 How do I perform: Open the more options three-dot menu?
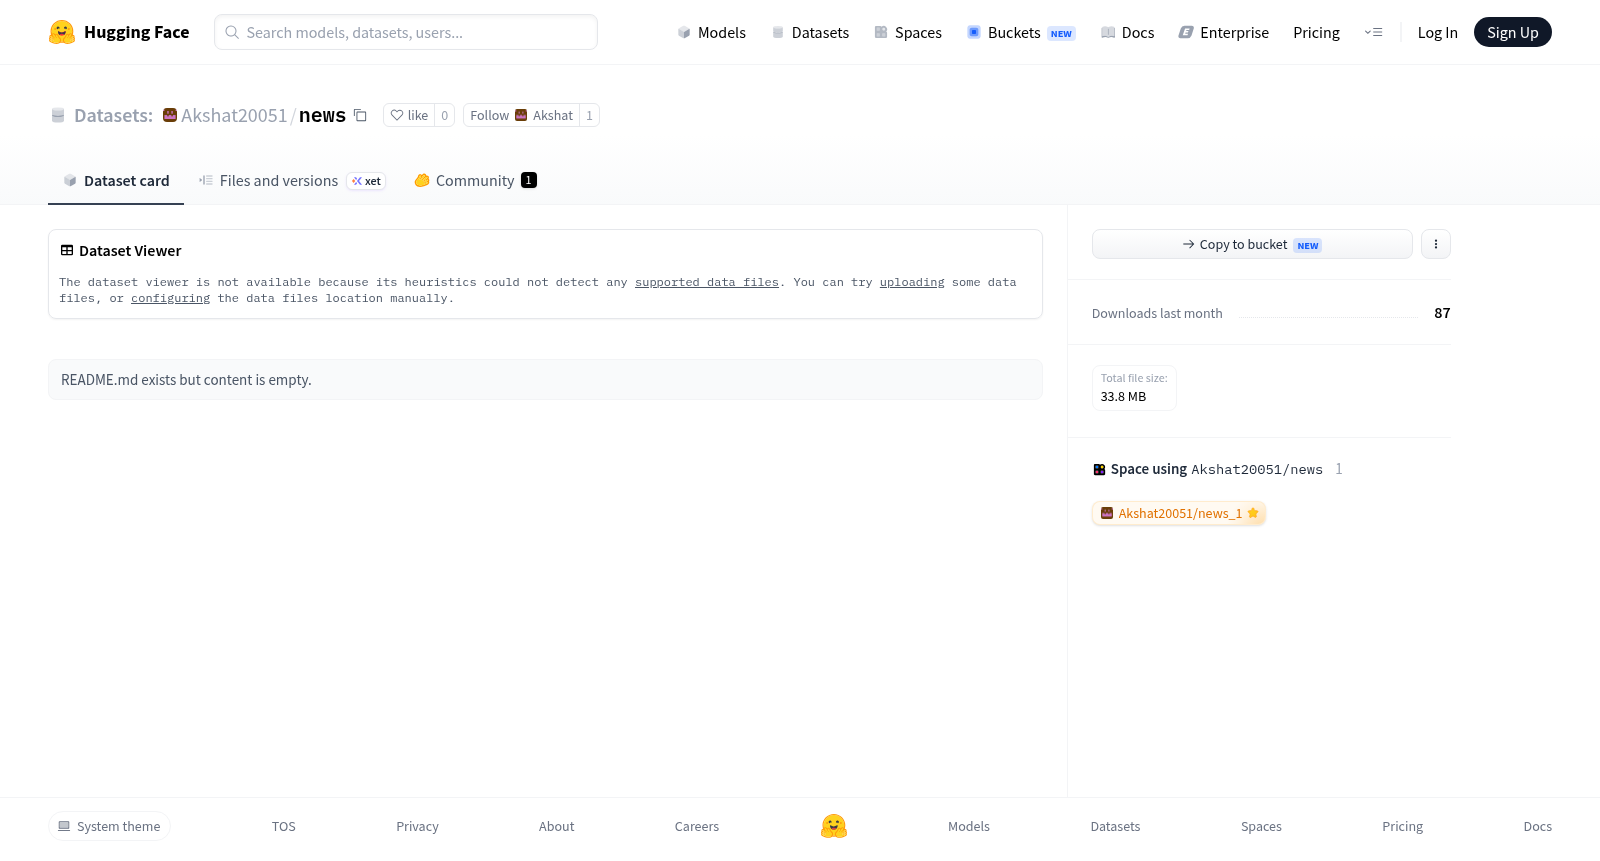click(x=1436, y=244)
